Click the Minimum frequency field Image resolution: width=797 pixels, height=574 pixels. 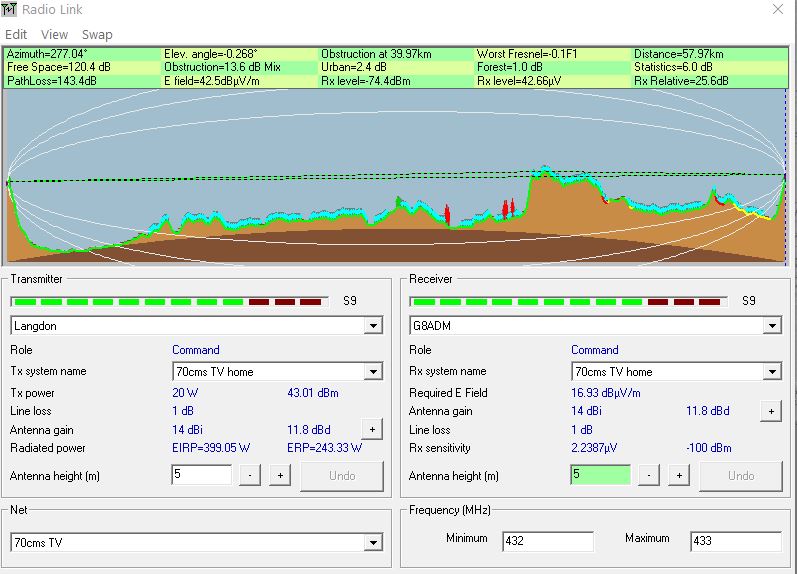pyautogui.click(x=548, y=541)
